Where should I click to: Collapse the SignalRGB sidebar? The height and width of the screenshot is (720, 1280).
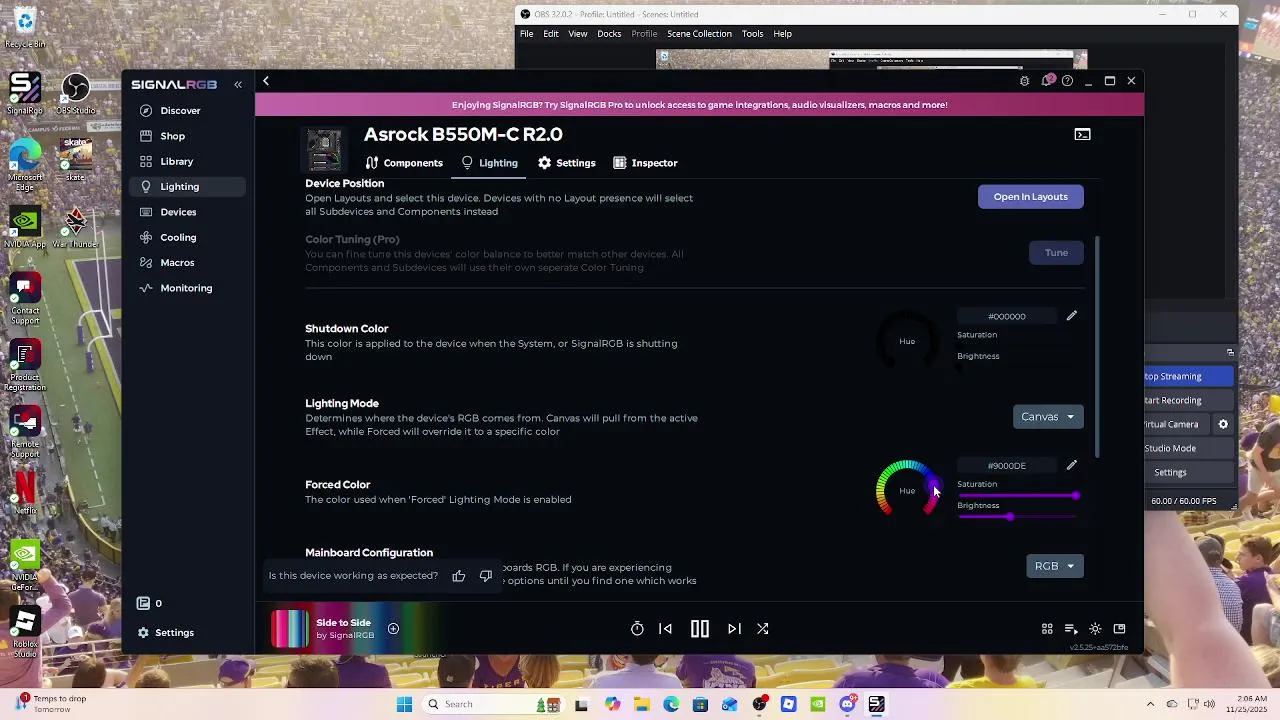pyautogui.click(x=238, y=84)
